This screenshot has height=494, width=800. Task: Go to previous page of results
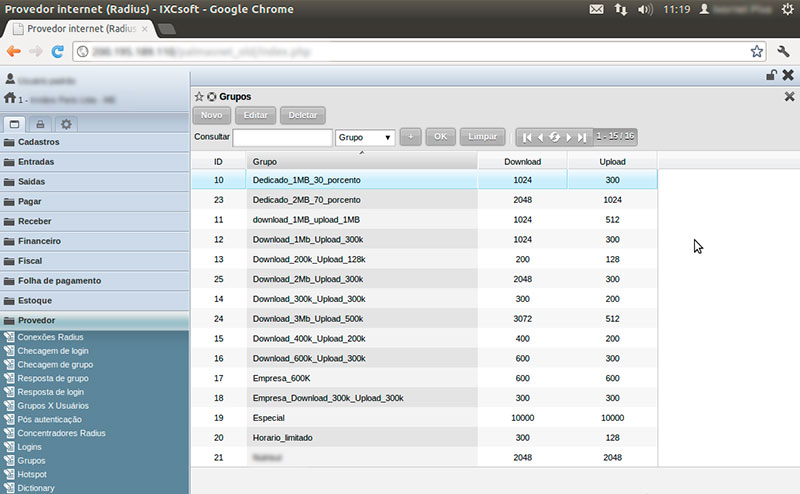click(540, 137)
